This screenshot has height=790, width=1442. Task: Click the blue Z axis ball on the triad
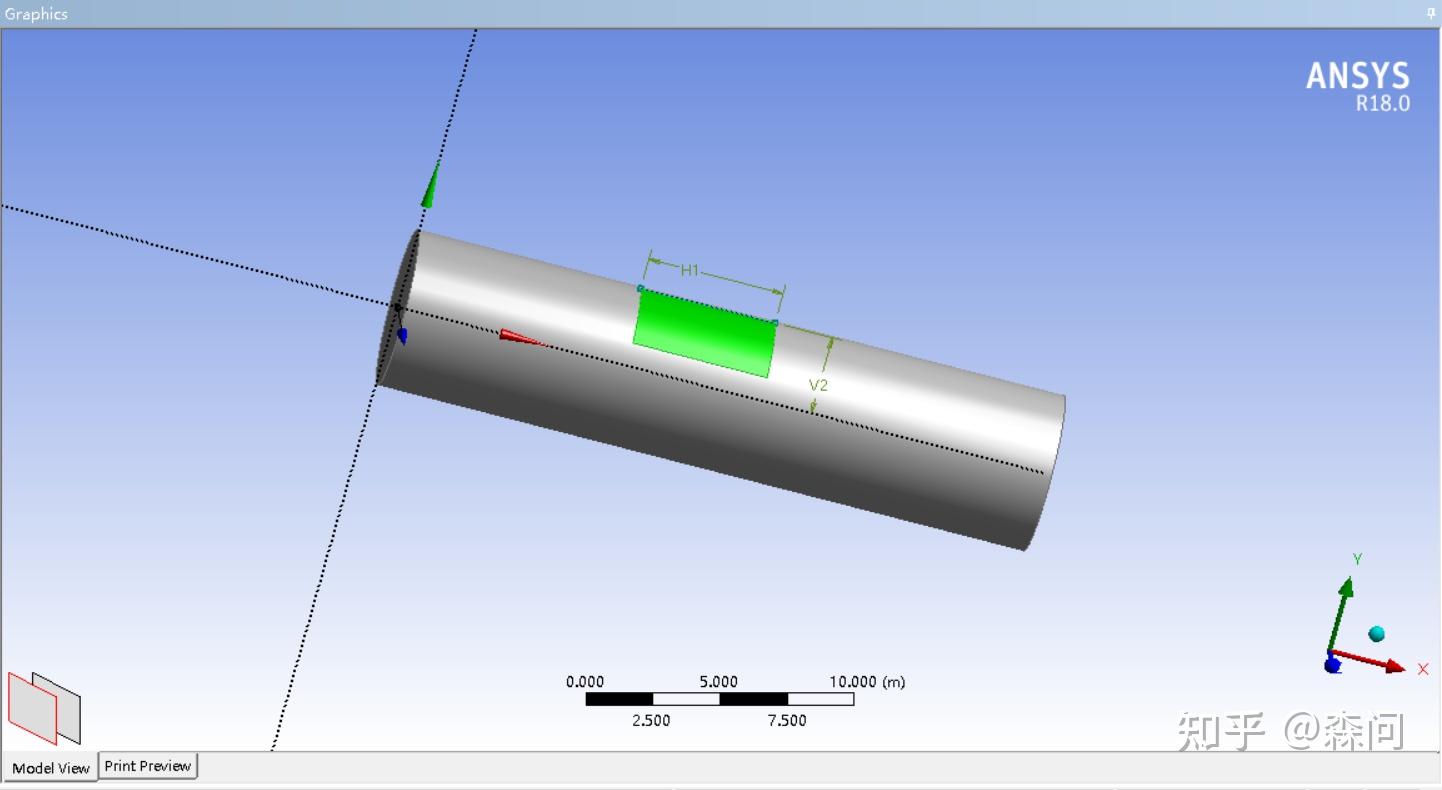pos(1334,665)
